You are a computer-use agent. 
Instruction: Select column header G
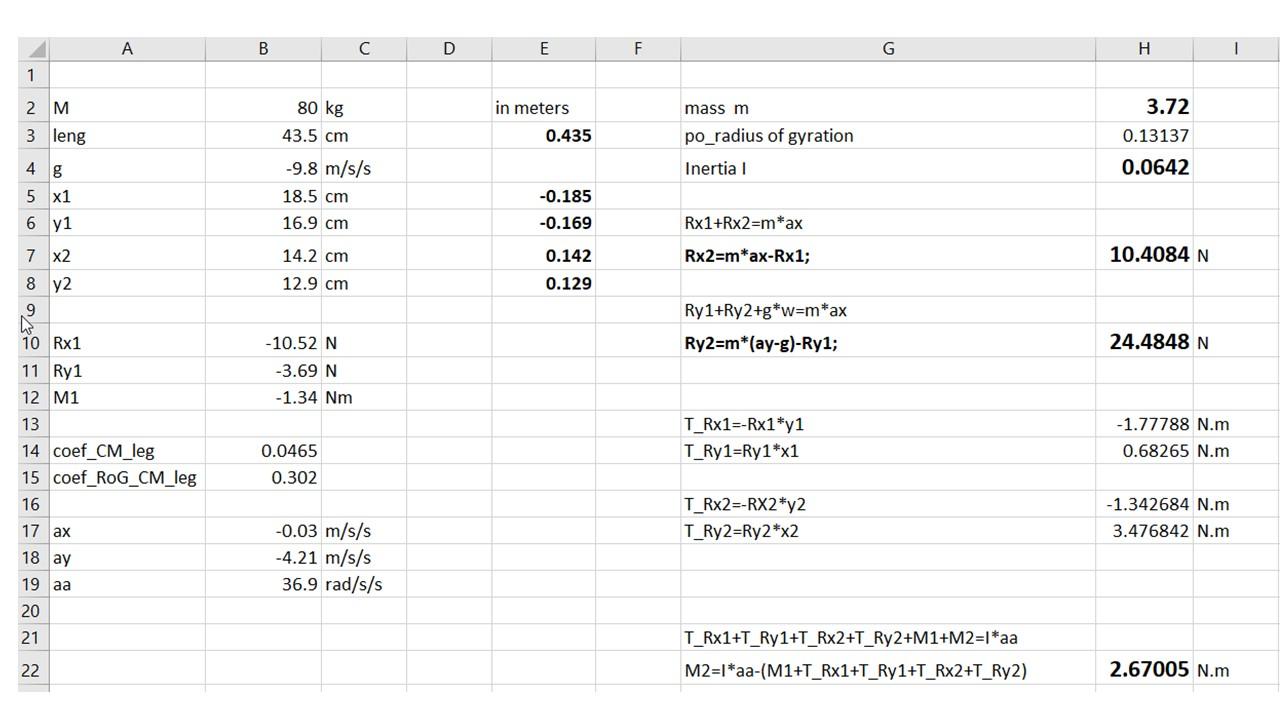pos(887,47)
